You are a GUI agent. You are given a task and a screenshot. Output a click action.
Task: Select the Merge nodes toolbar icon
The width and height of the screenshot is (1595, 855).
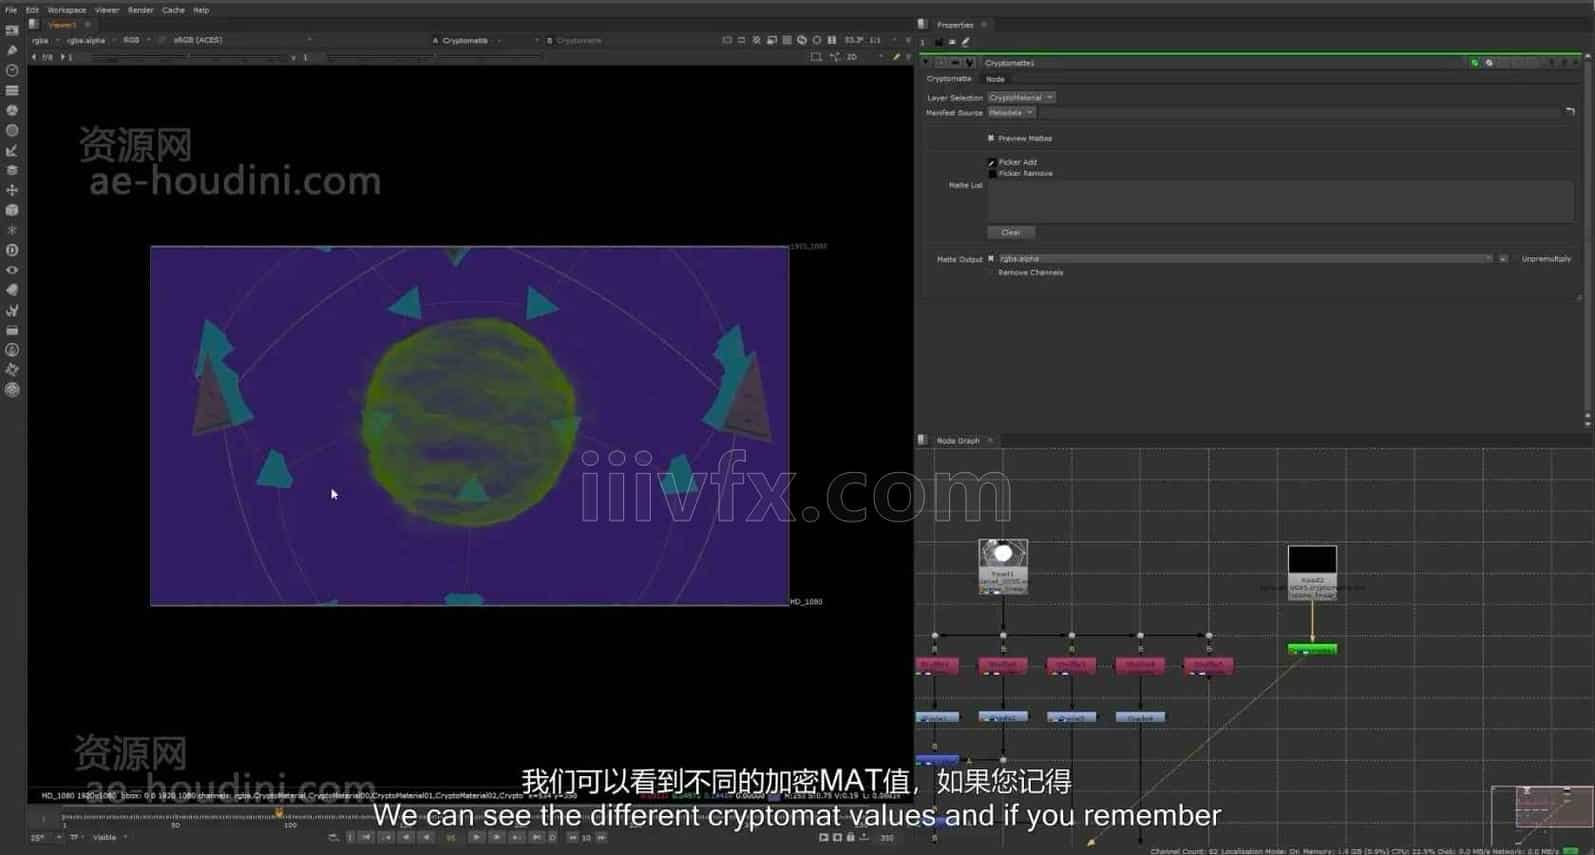point(12,171)
